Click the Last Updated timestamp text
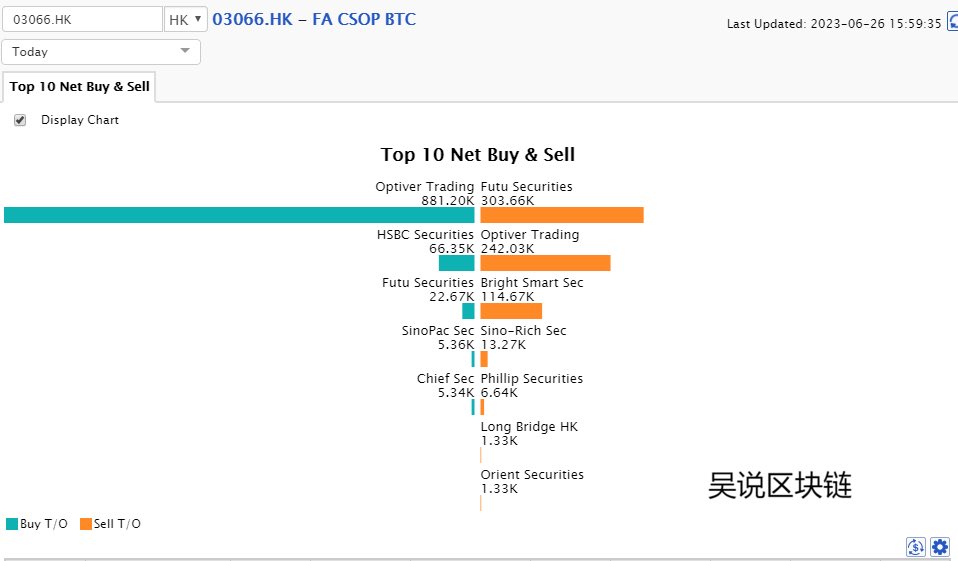The width and height of the screenshot is (958, 561). (x=834, y=24)
